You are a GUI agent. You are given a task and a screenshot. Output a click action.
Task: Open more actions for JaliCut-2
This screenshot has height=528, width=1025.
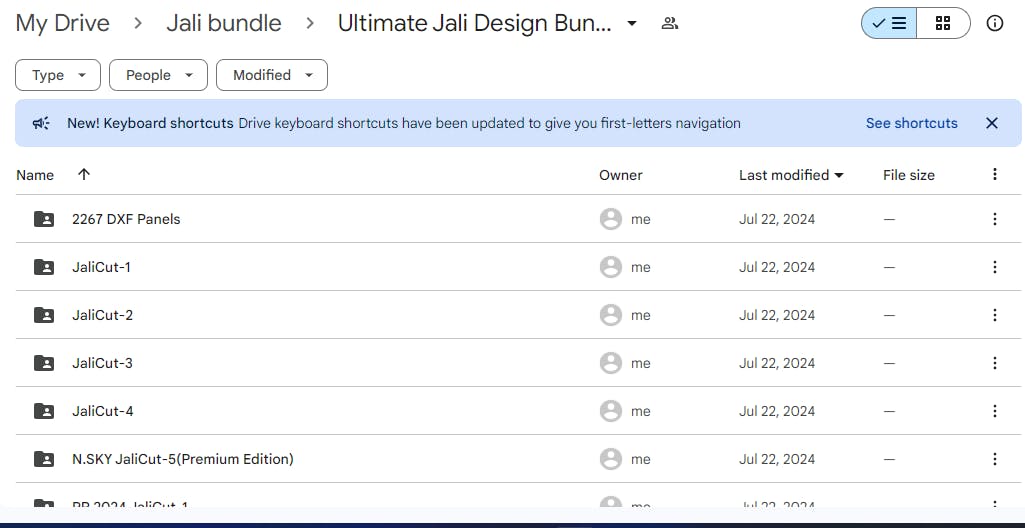994,315
